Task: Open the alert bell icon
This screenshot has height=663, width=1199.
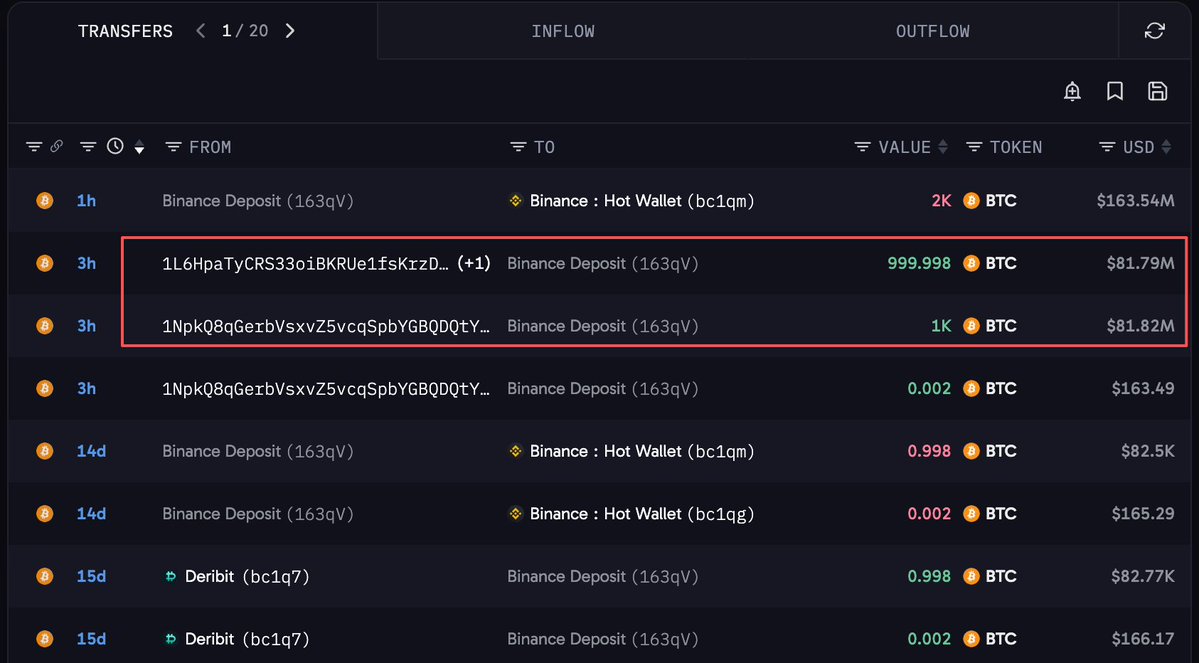Action: click(x=1073, y=92)
